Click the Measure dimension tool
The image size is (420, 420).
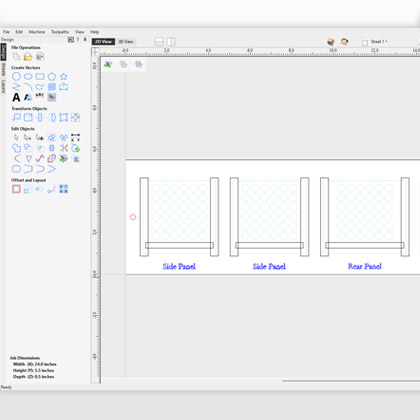pos(76,137)
